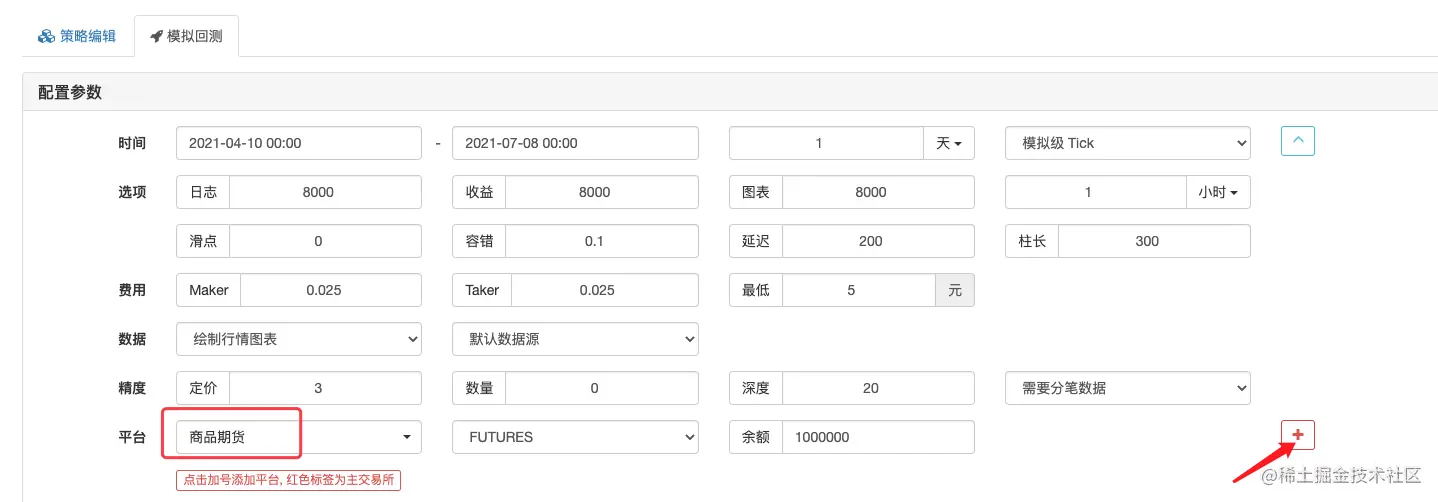Open the 需要分笔数据 dropdown
Viewport: 1438px width, 502px height.
(1128, 388)
